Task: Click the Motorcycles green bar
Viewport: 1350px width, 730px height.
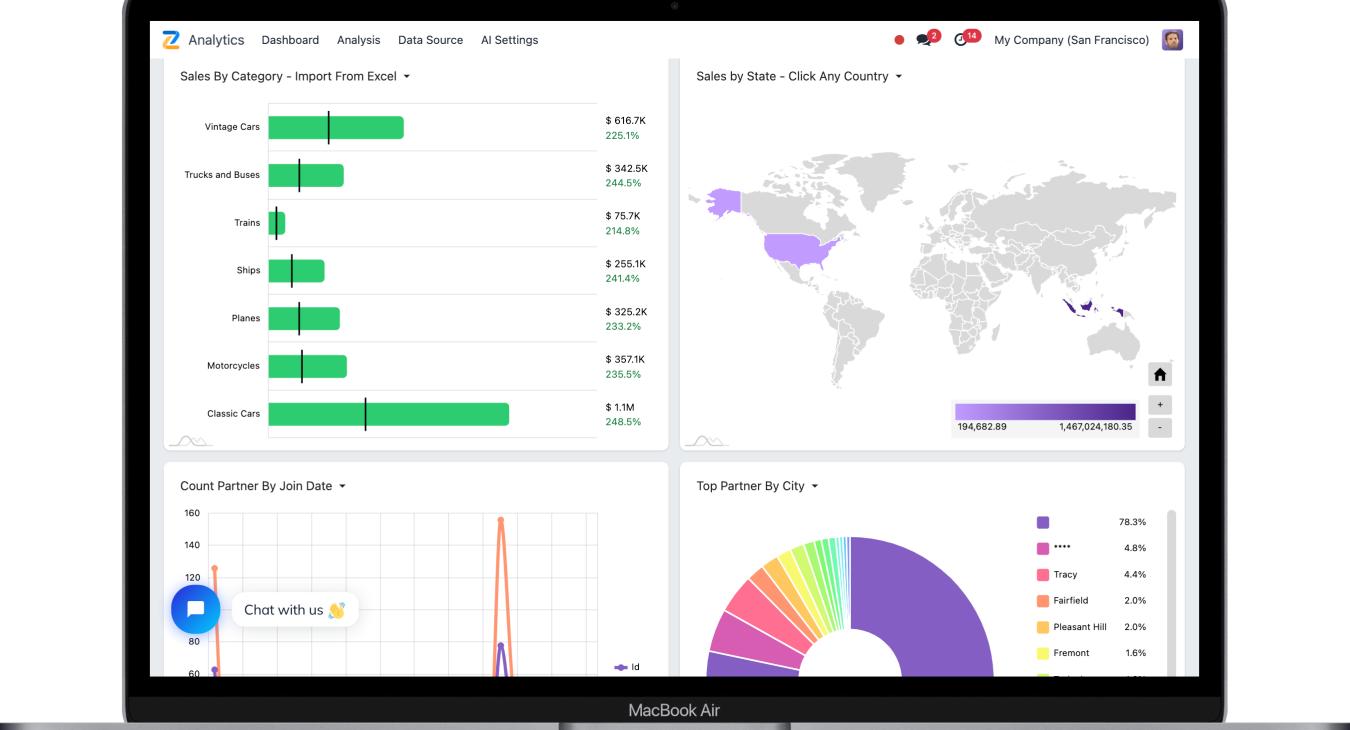Action: pyautogui.click(x=307, y=366)
